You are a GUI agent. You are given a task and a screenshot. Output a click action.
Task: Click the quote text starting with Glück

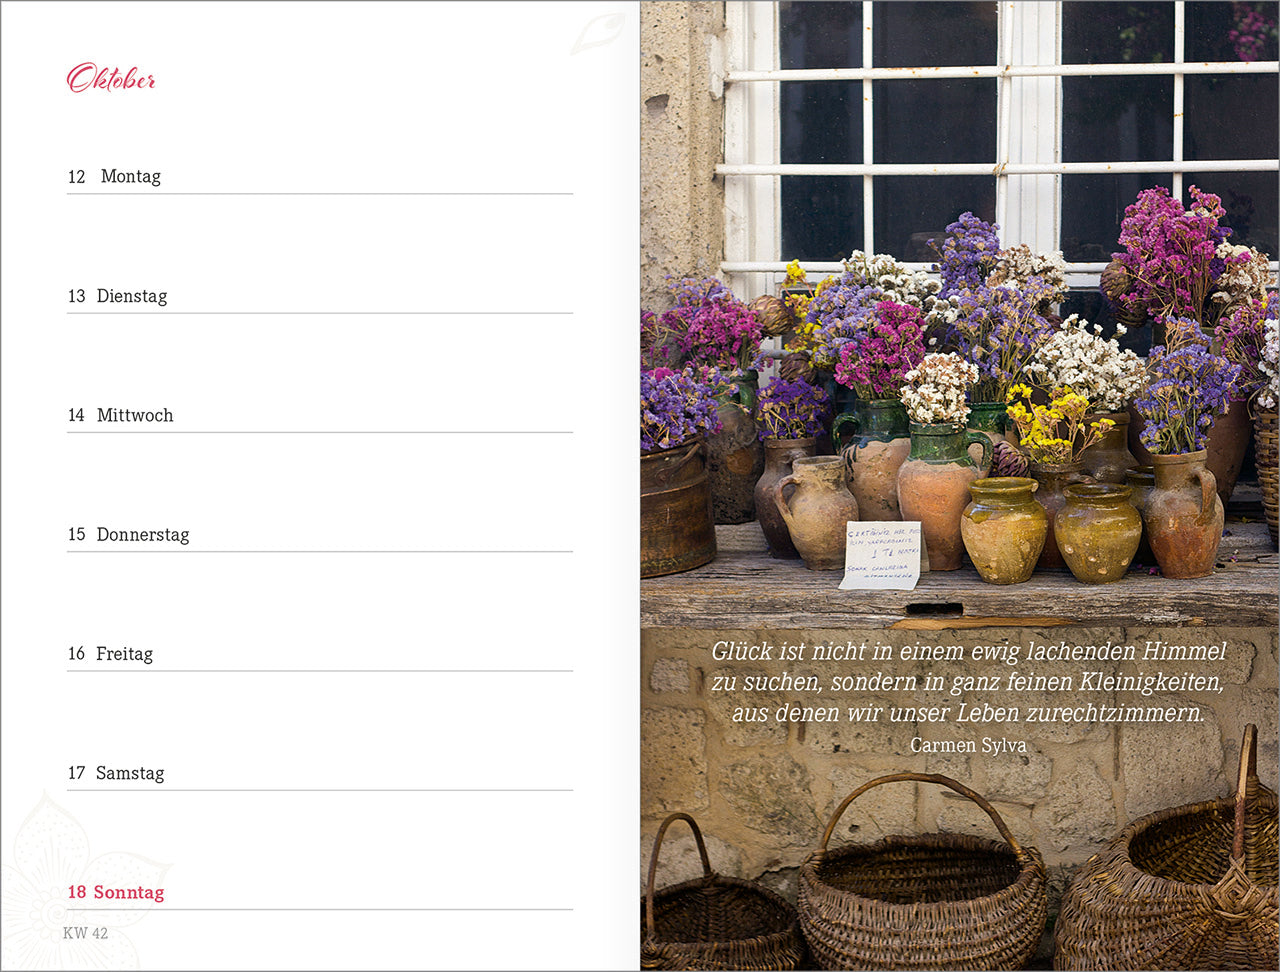coord(968,682)
